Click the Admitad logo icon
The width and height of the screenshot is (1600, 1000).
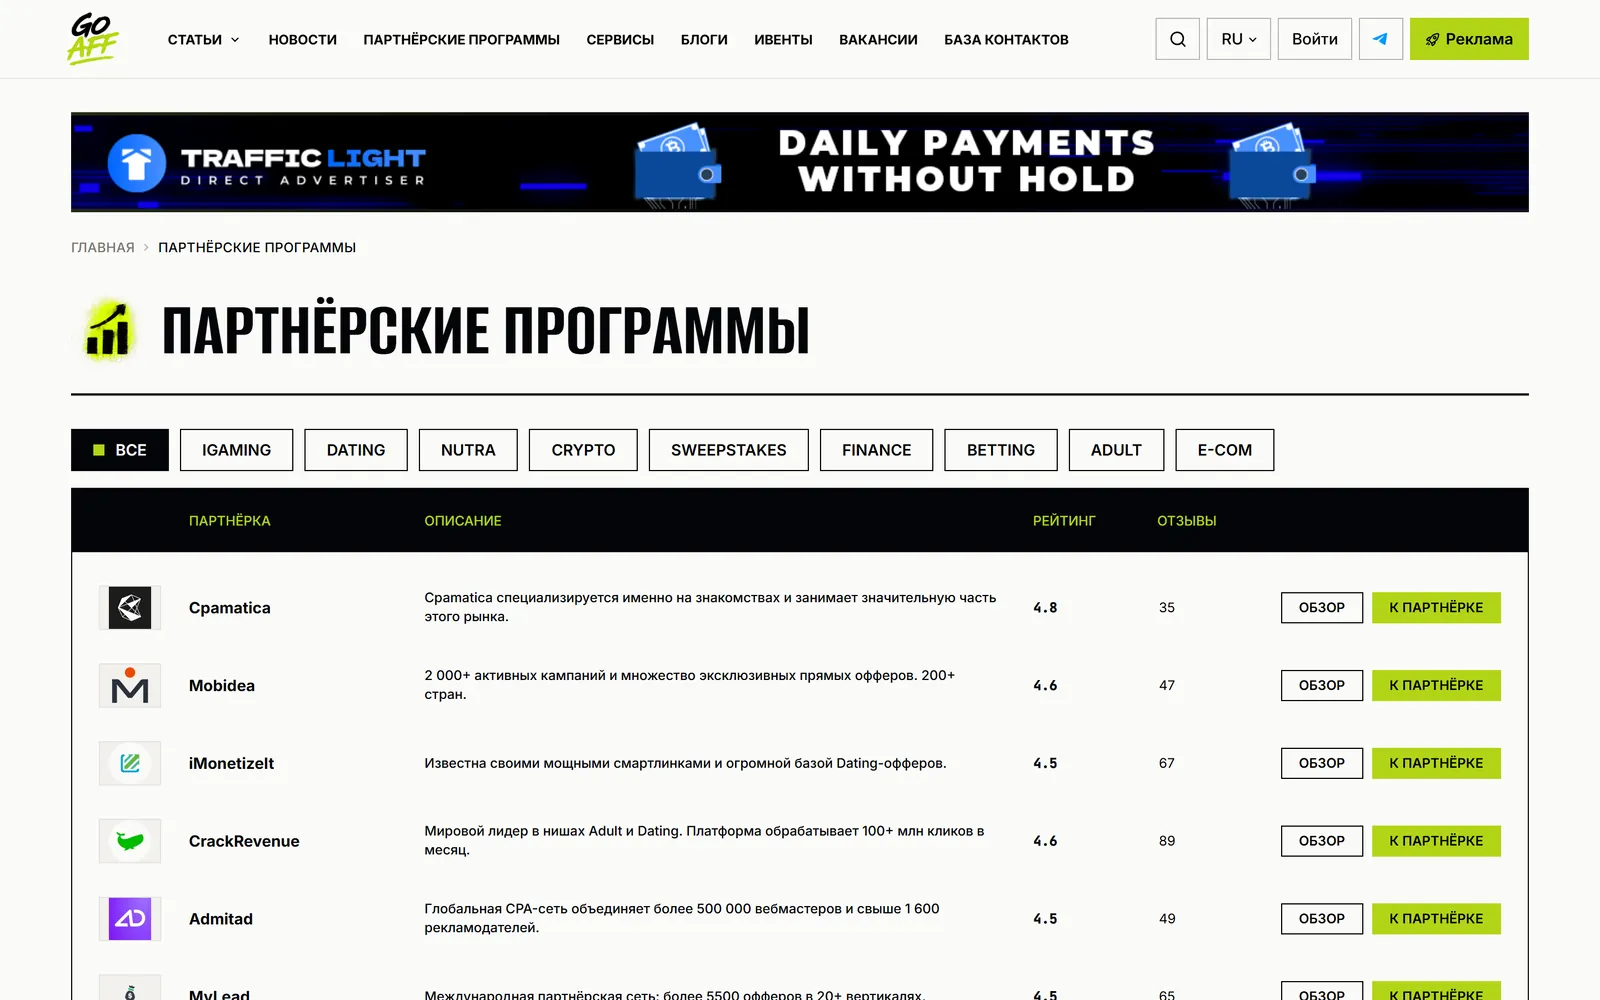[130, 919]
